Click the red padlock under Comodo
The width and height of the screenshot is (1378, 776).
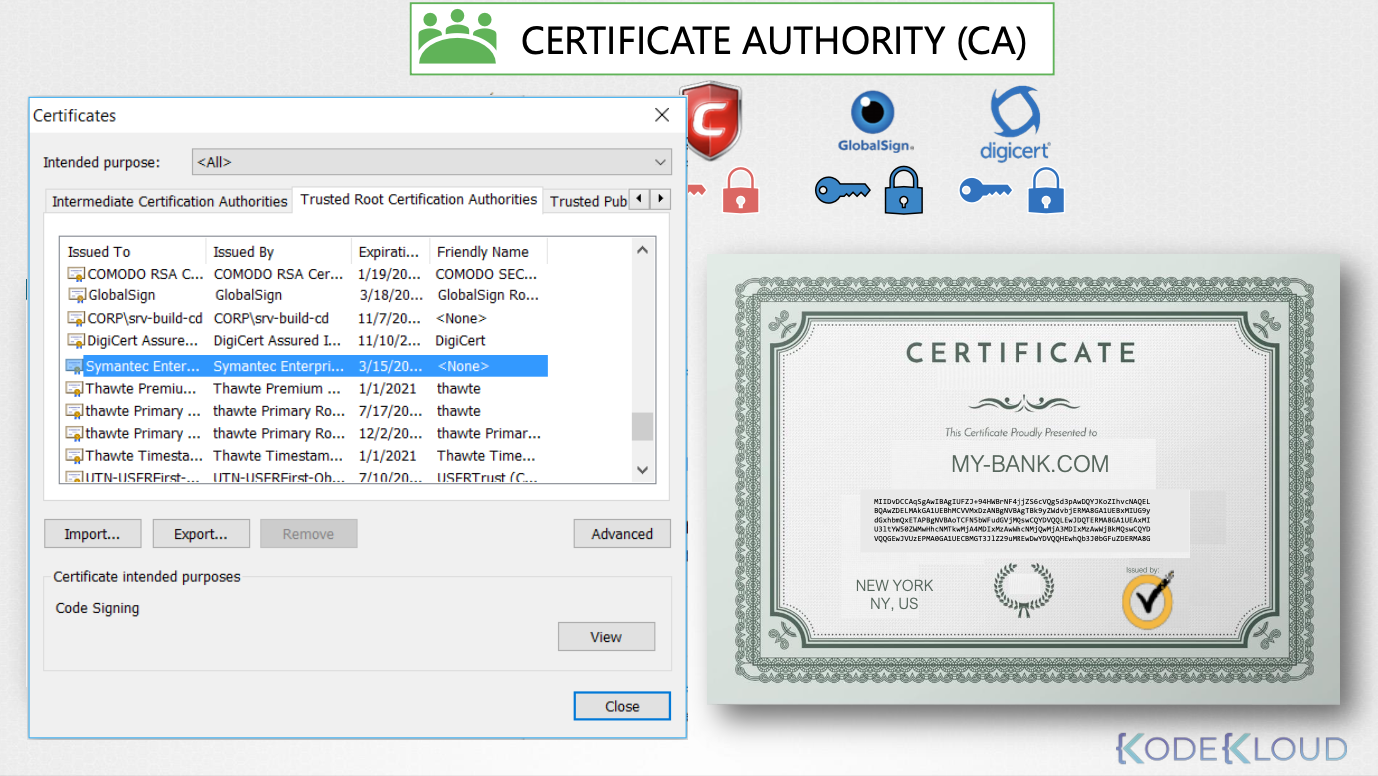pyautogui.click(x=741, y=190)
